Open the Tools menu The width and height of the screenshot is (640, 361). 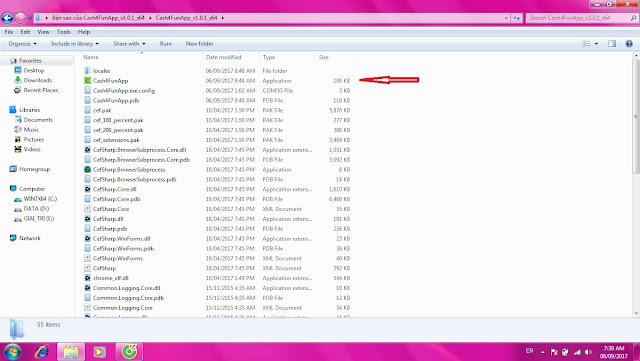64,32
